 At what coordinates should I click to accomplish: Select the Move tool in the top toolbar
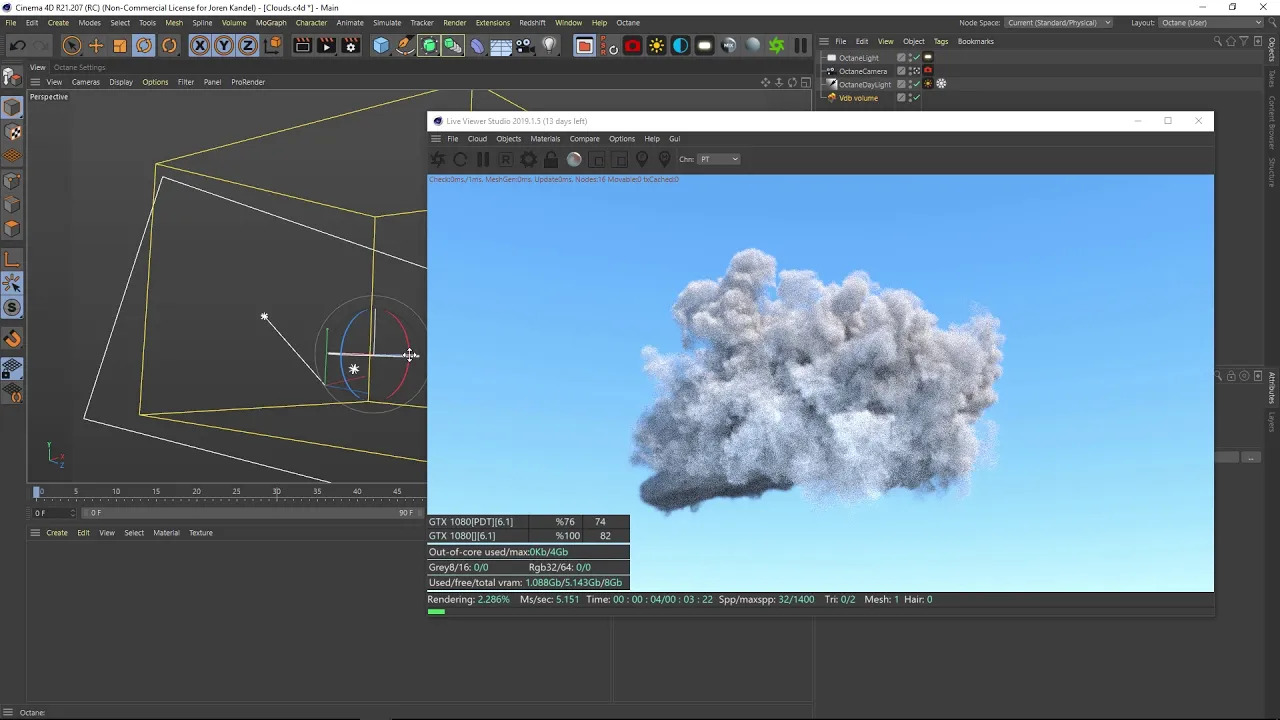(96, 45)
